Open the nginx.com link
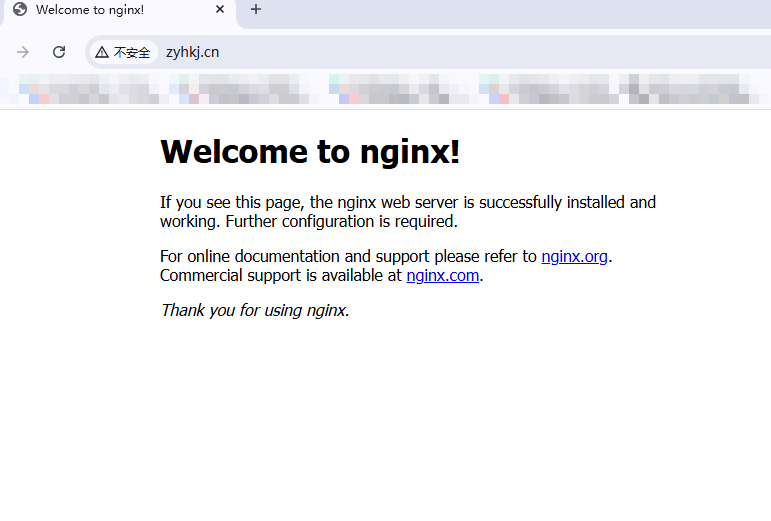771x521 pixels. tap(443, 276)
